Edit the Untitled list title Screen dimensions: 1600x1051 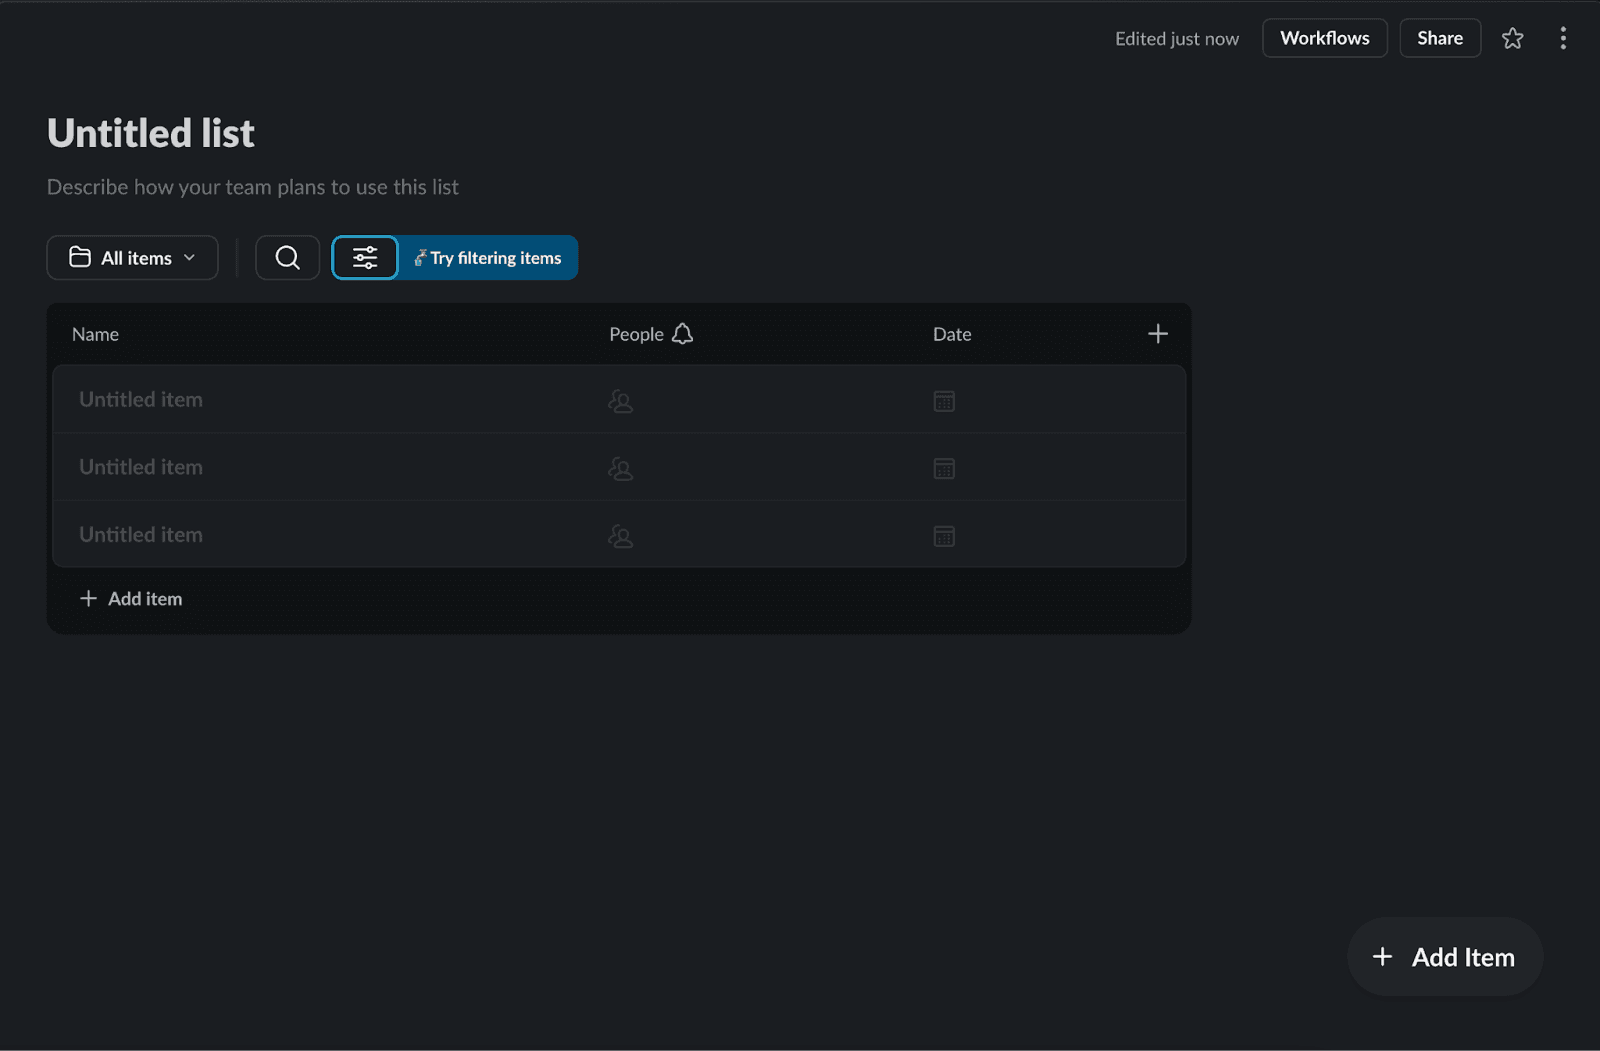pos(151,133)
